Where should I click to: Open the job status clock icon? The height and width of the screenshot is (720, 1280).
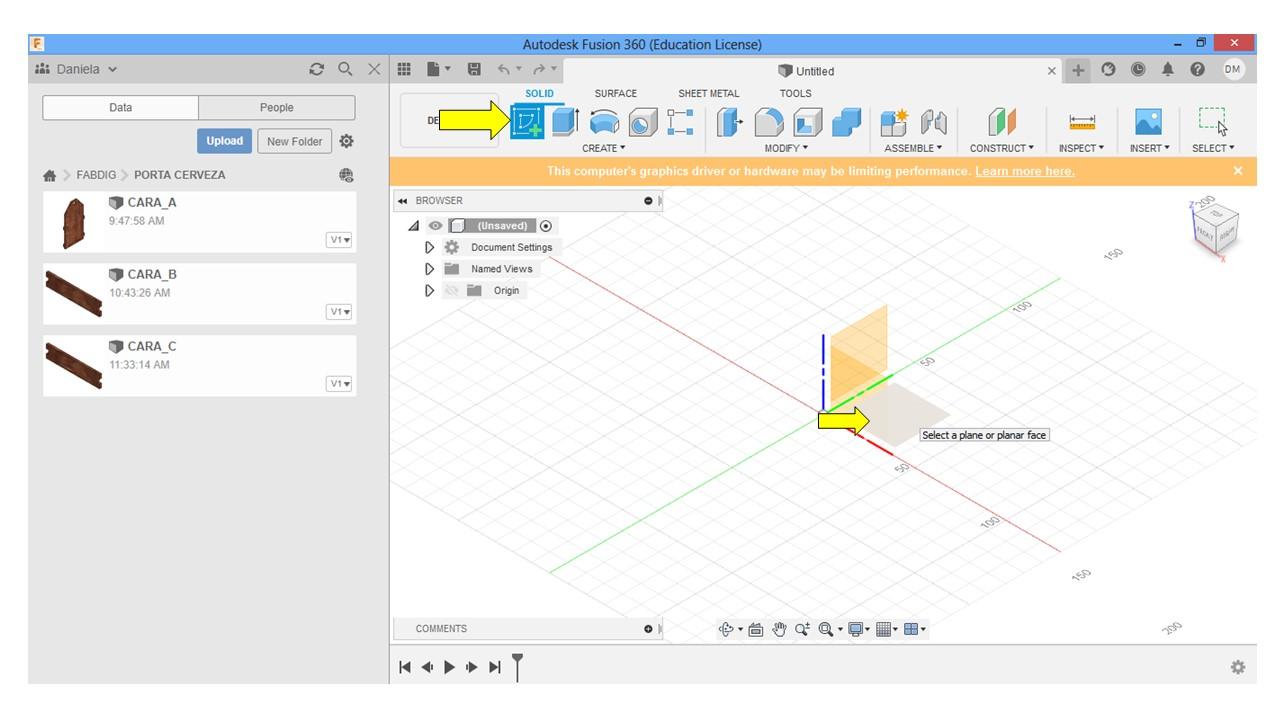(x=1138, y=69)
